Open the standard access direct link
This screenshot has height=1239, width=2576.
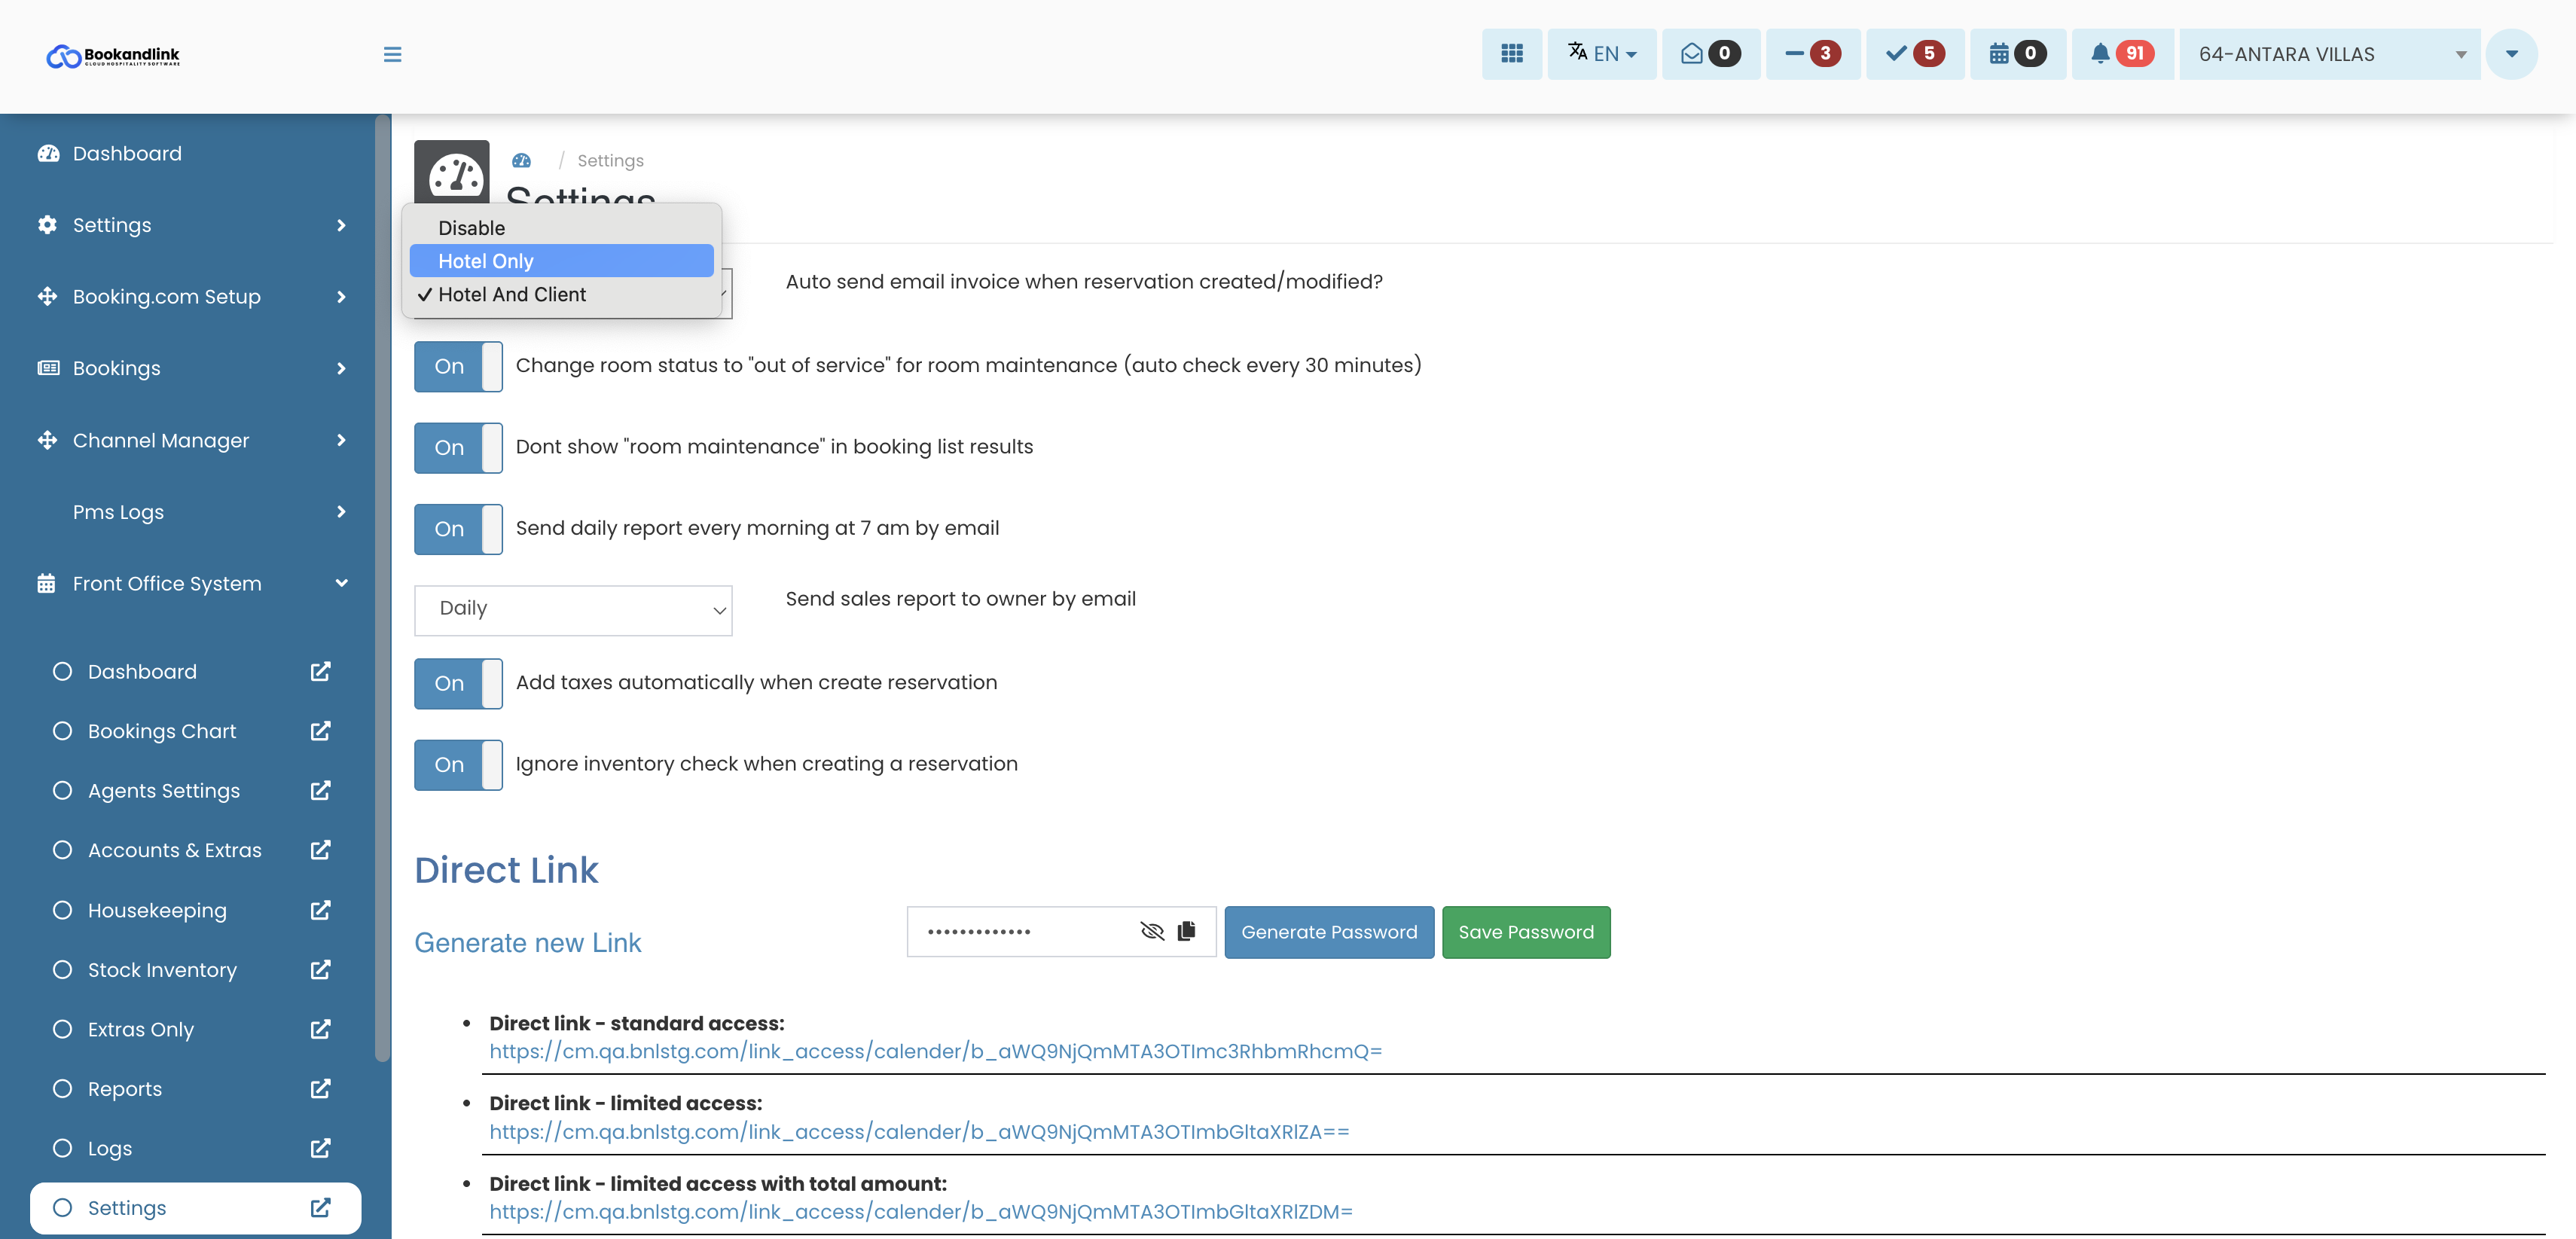point(935,1051)
